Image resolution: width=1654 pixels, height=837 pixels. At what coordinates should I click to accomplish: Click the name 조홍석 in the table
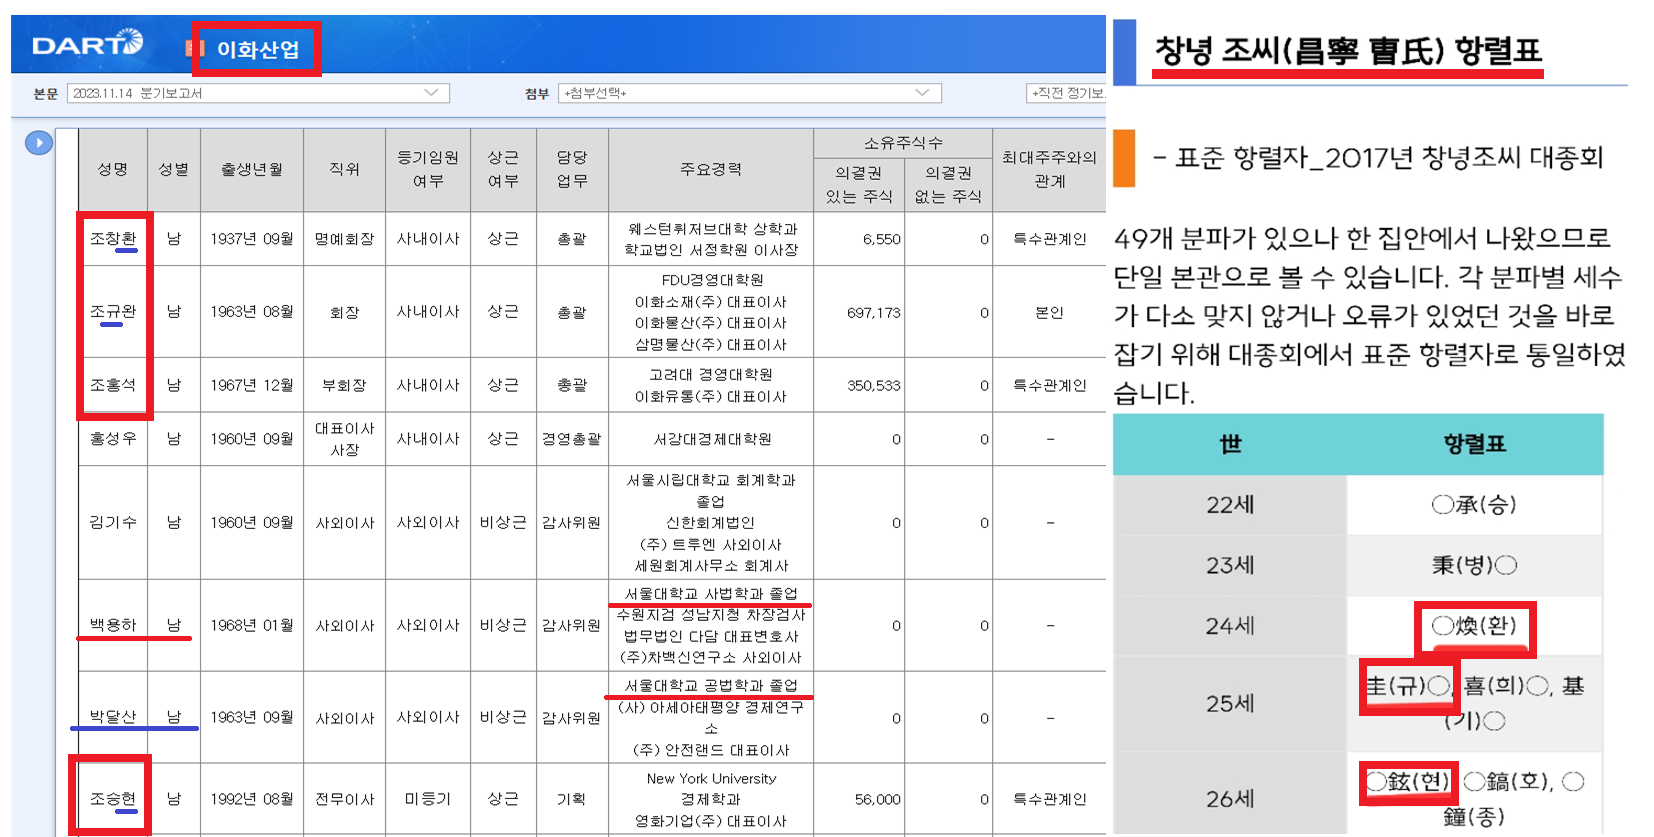click(113, 385)
